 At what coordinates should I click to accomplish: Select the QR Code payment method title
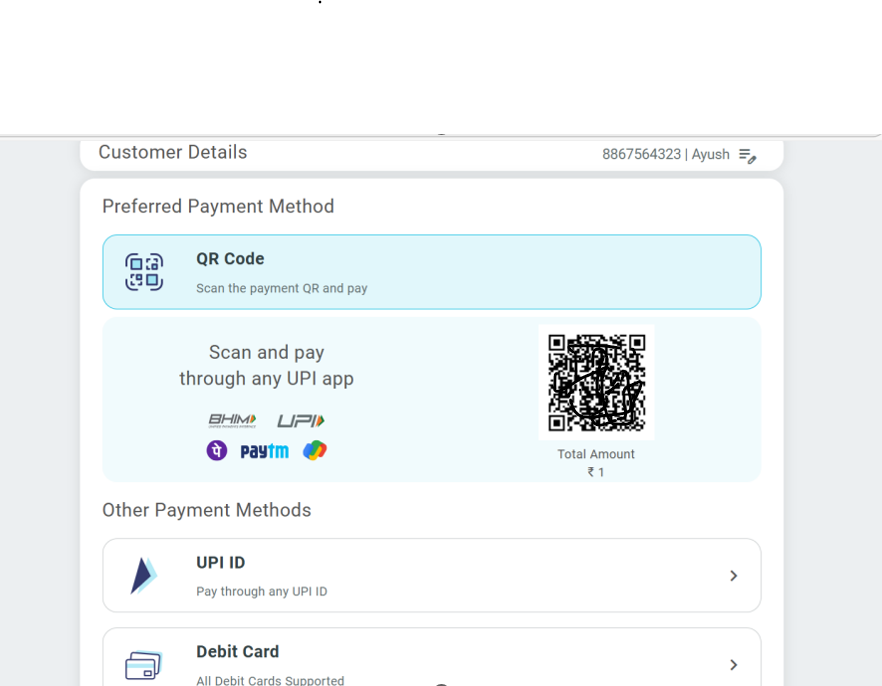(x=230, y=259)
